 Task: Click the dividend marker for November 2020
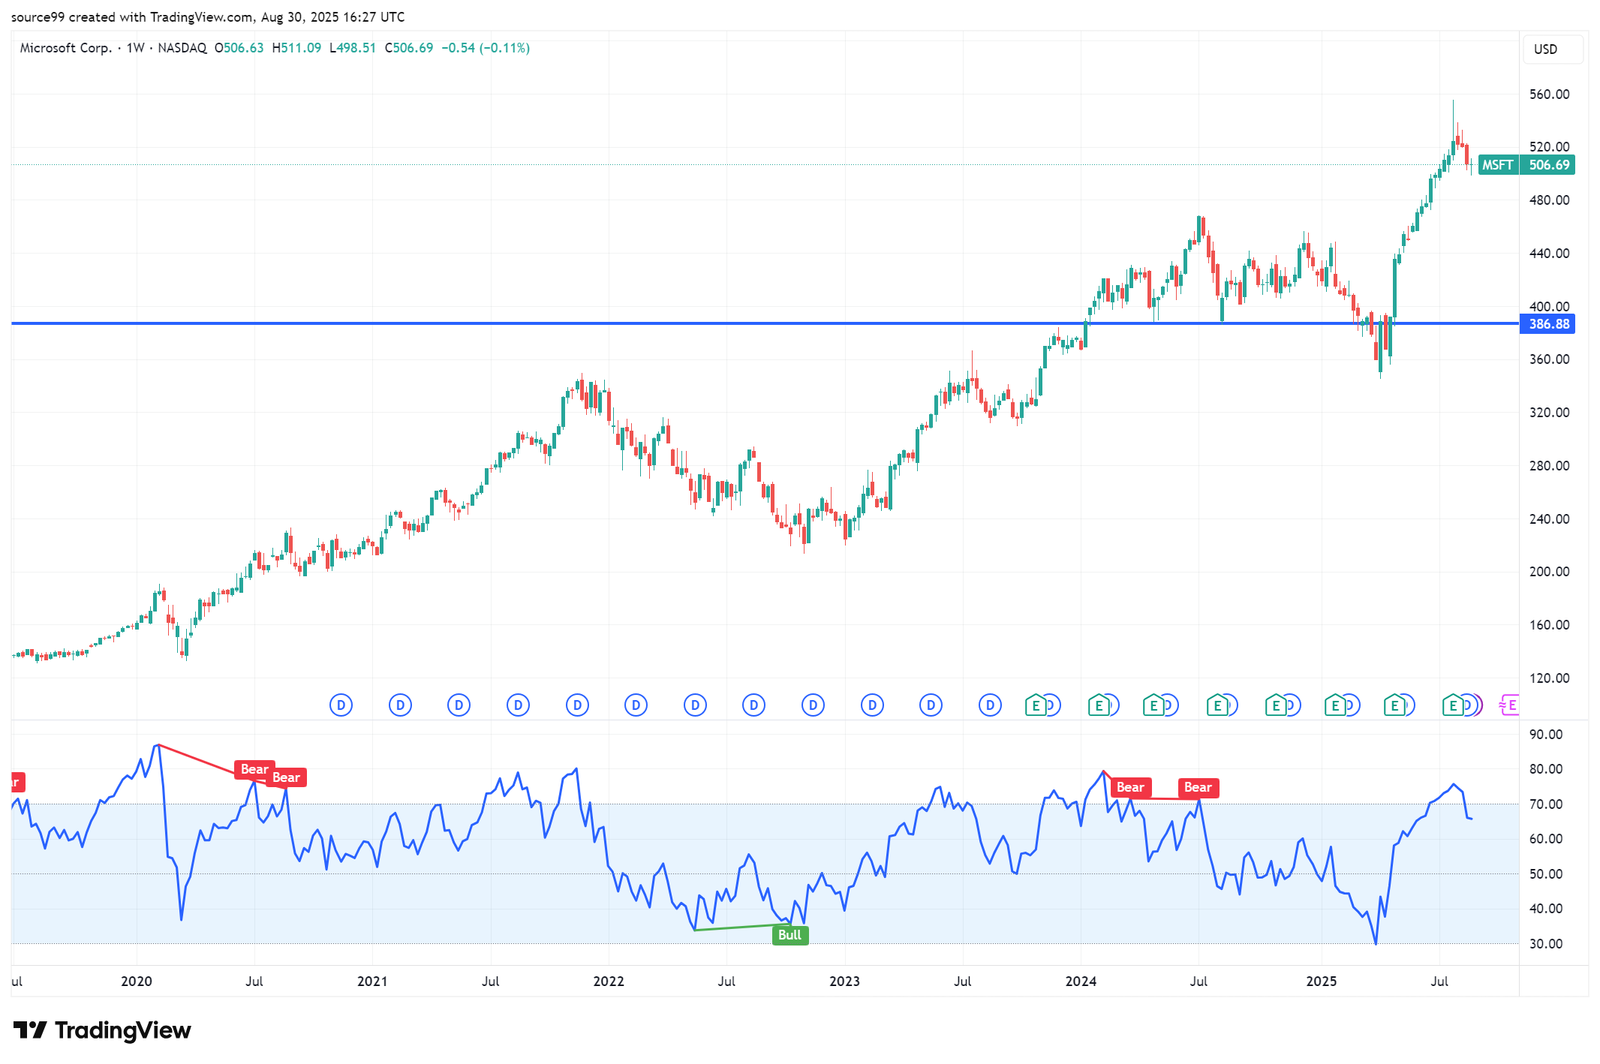point(341,705)
